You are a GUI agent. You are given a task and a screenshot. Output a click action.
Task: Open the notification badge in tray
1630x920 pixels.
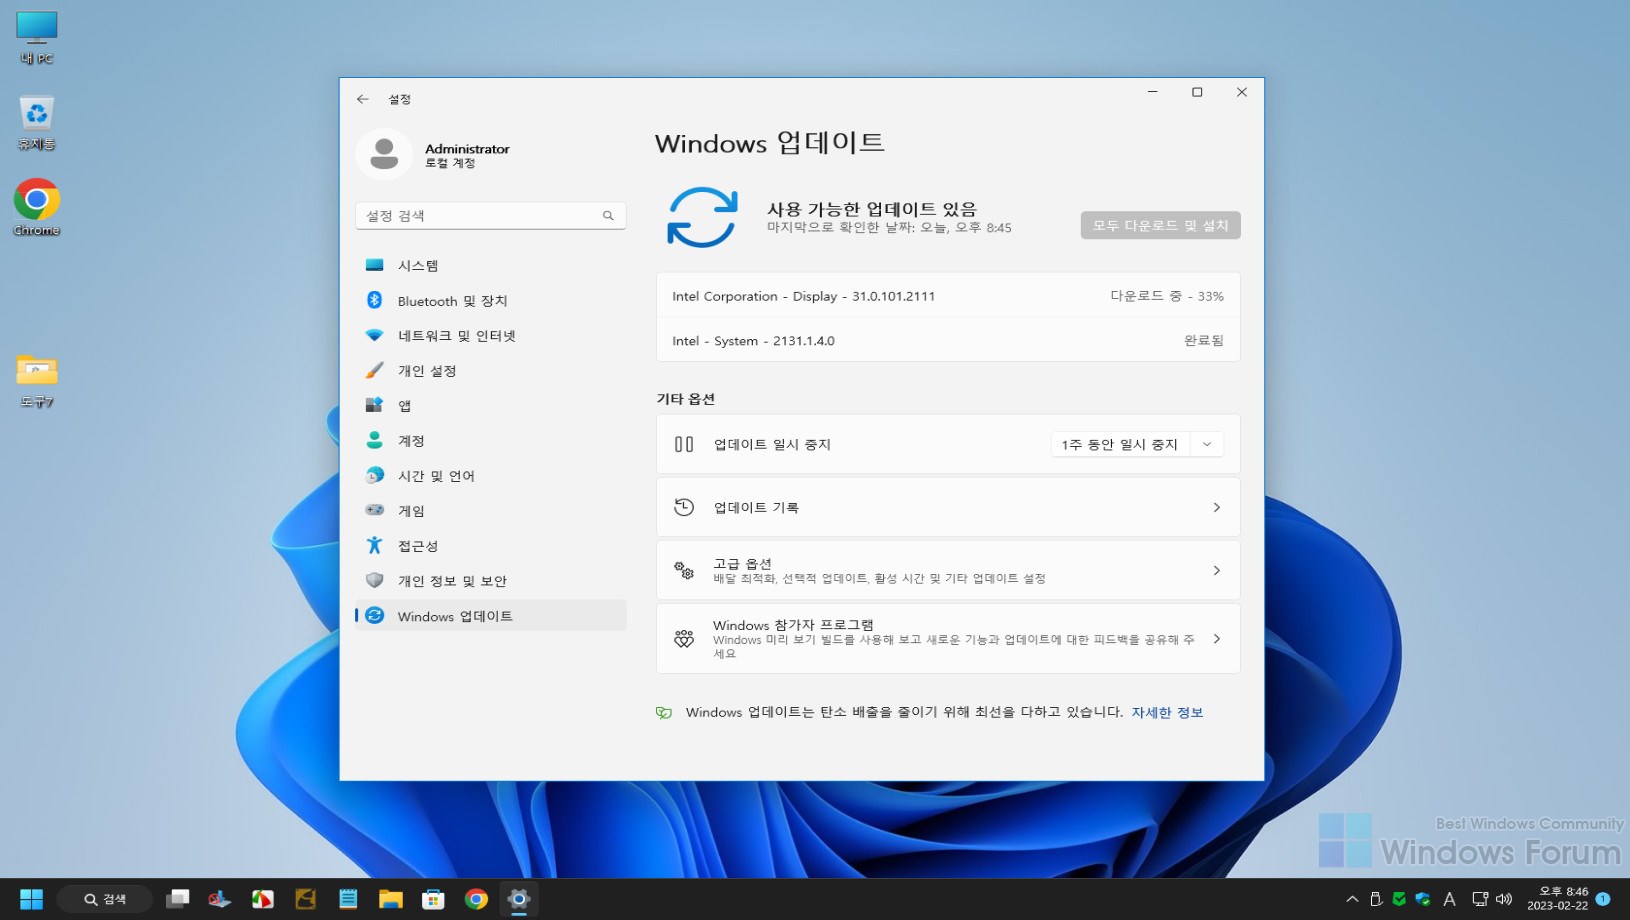(x=1603, y=899)
